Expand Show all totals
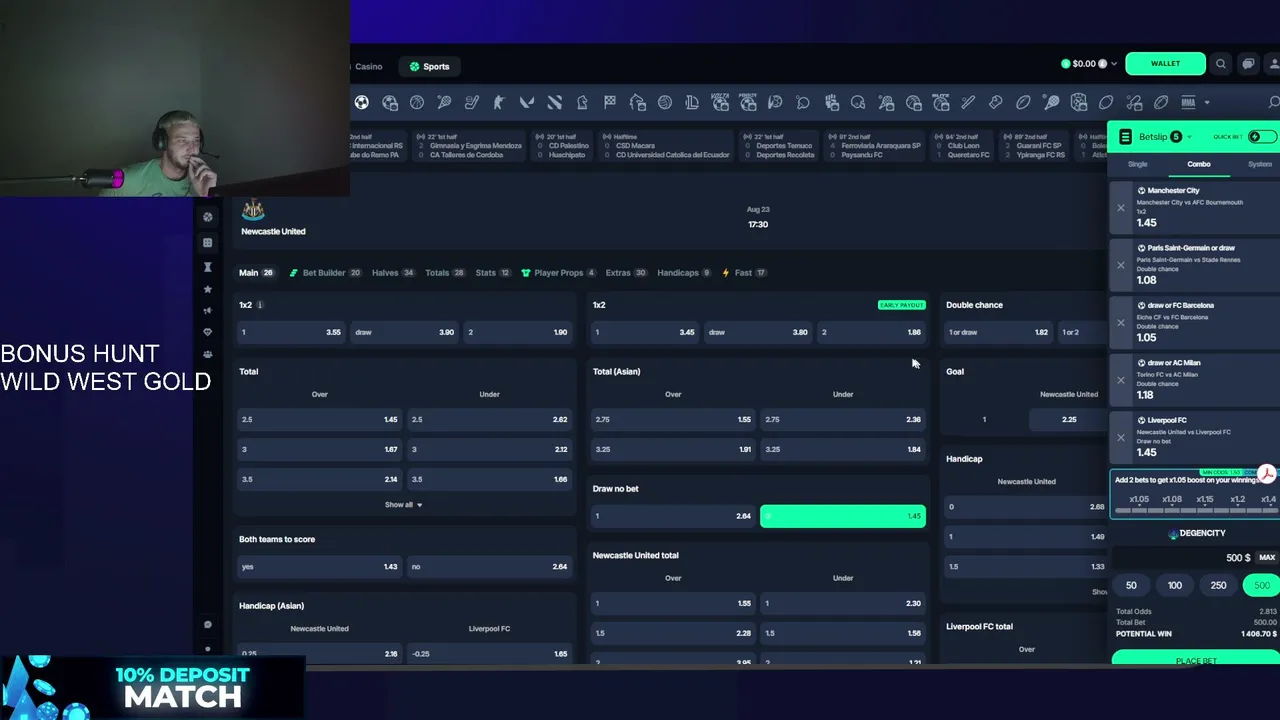Viewport: 1280px width, 720px height. [x=403, y=505]
